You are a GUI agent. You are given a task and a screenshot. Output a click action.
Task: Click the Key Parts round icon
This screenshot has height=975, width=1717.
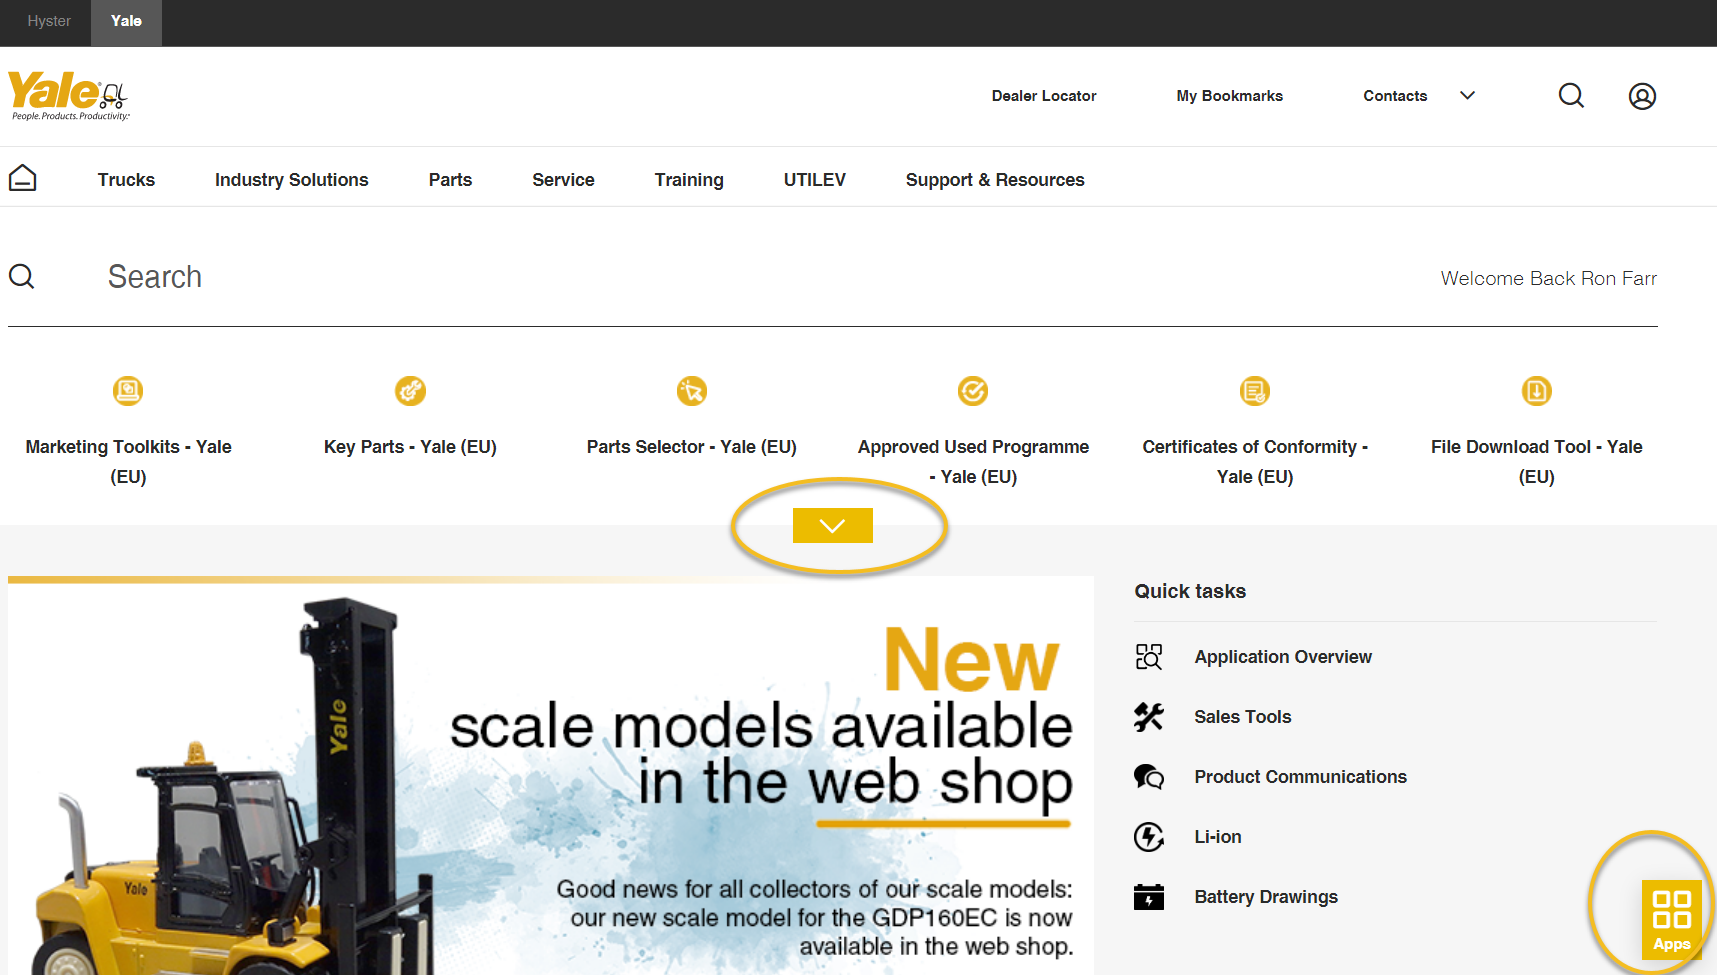[410, 390]
